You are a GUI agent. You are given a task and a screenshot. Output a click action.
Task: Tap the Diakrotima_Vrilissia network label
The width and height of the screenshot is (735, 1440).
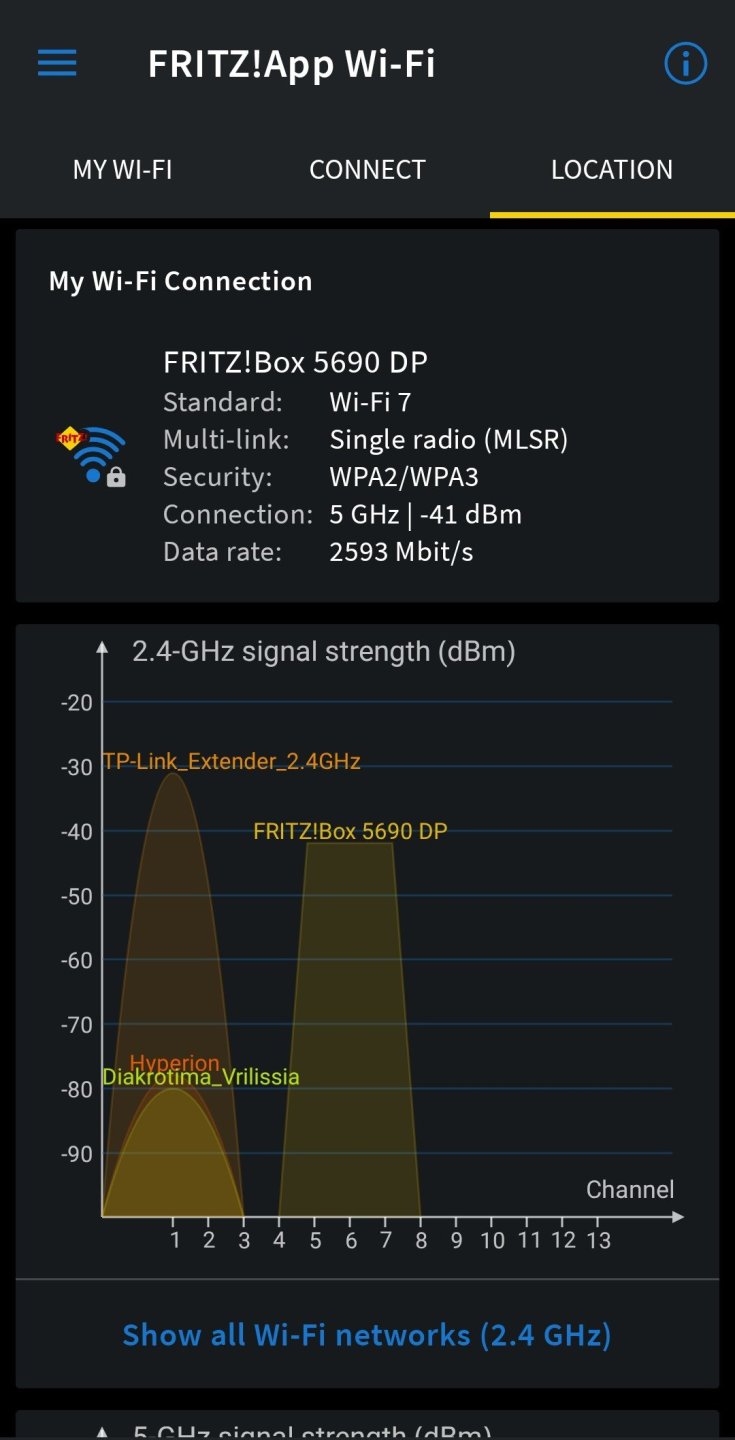pyautogui.click(x=200, y=1078)
